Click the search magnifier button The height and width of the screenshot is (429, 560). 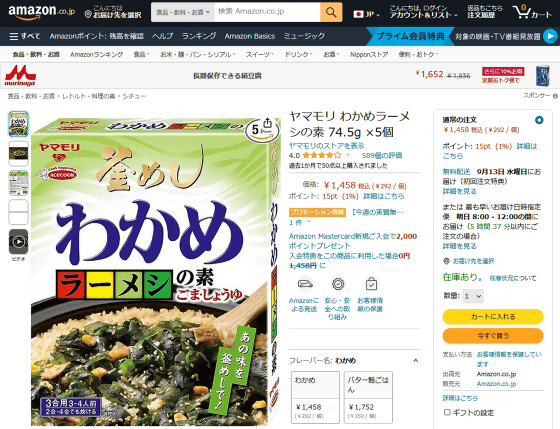tap(331, 12)
